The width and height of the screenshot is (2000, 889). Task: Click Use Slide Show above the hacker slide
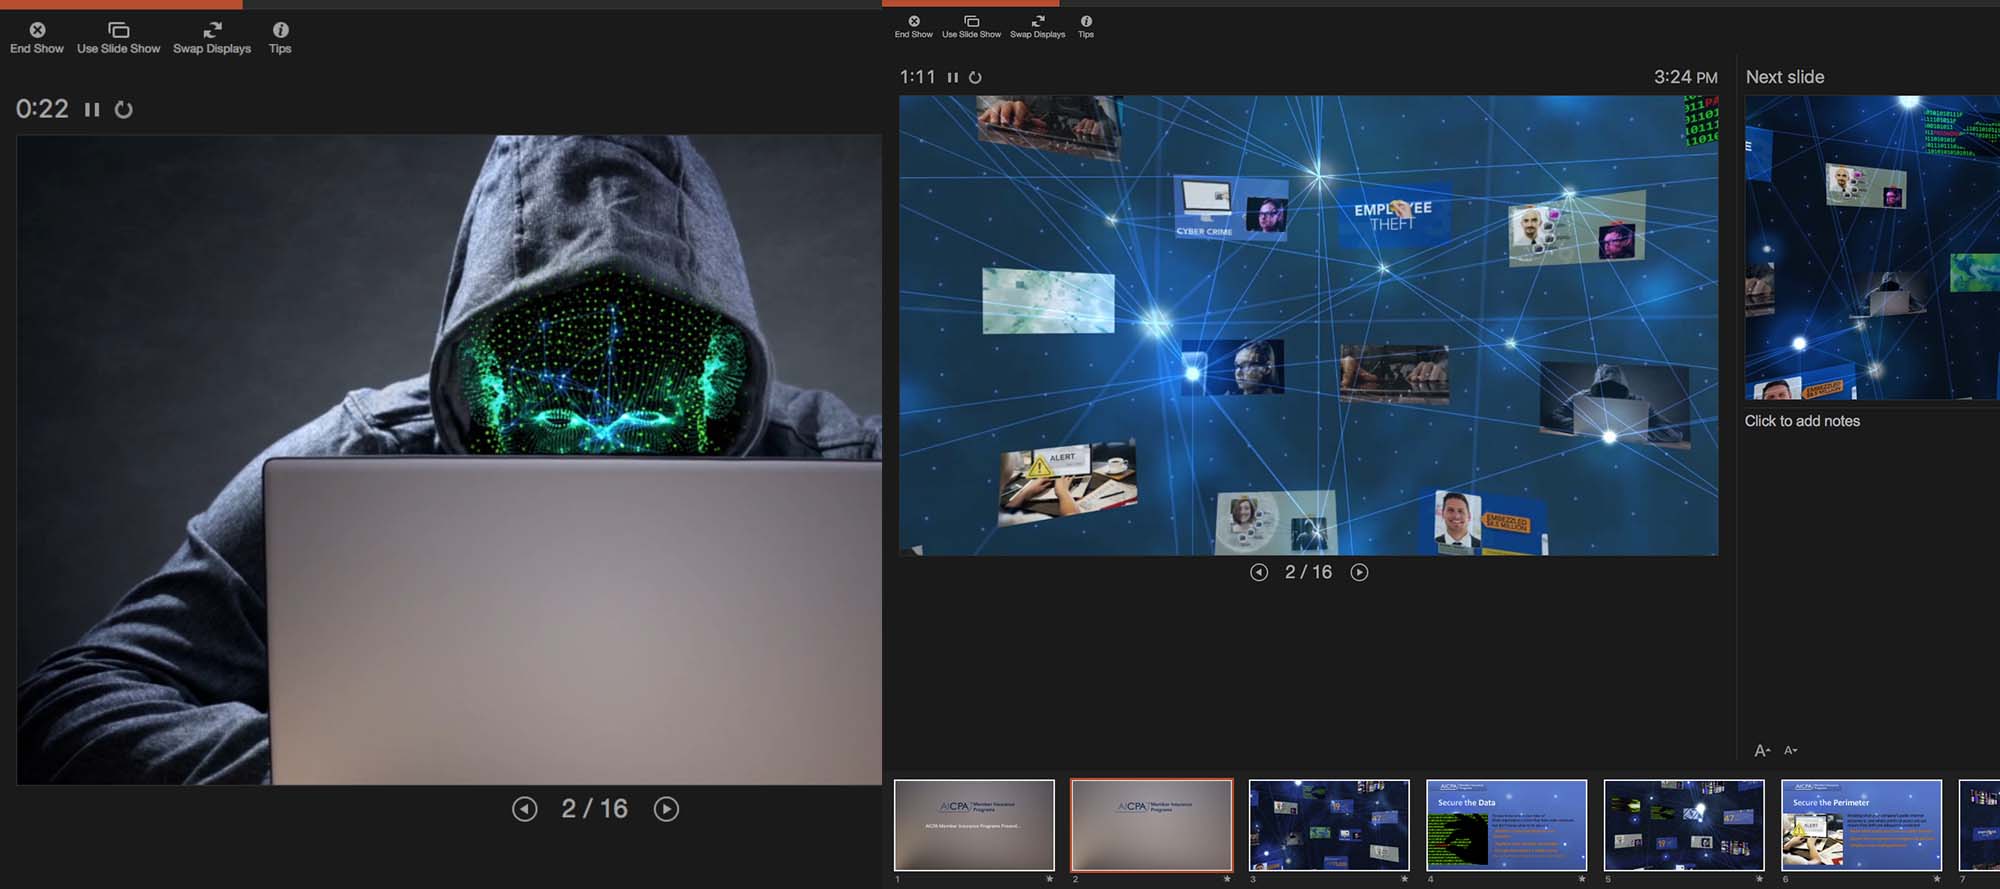pos(118,38)
